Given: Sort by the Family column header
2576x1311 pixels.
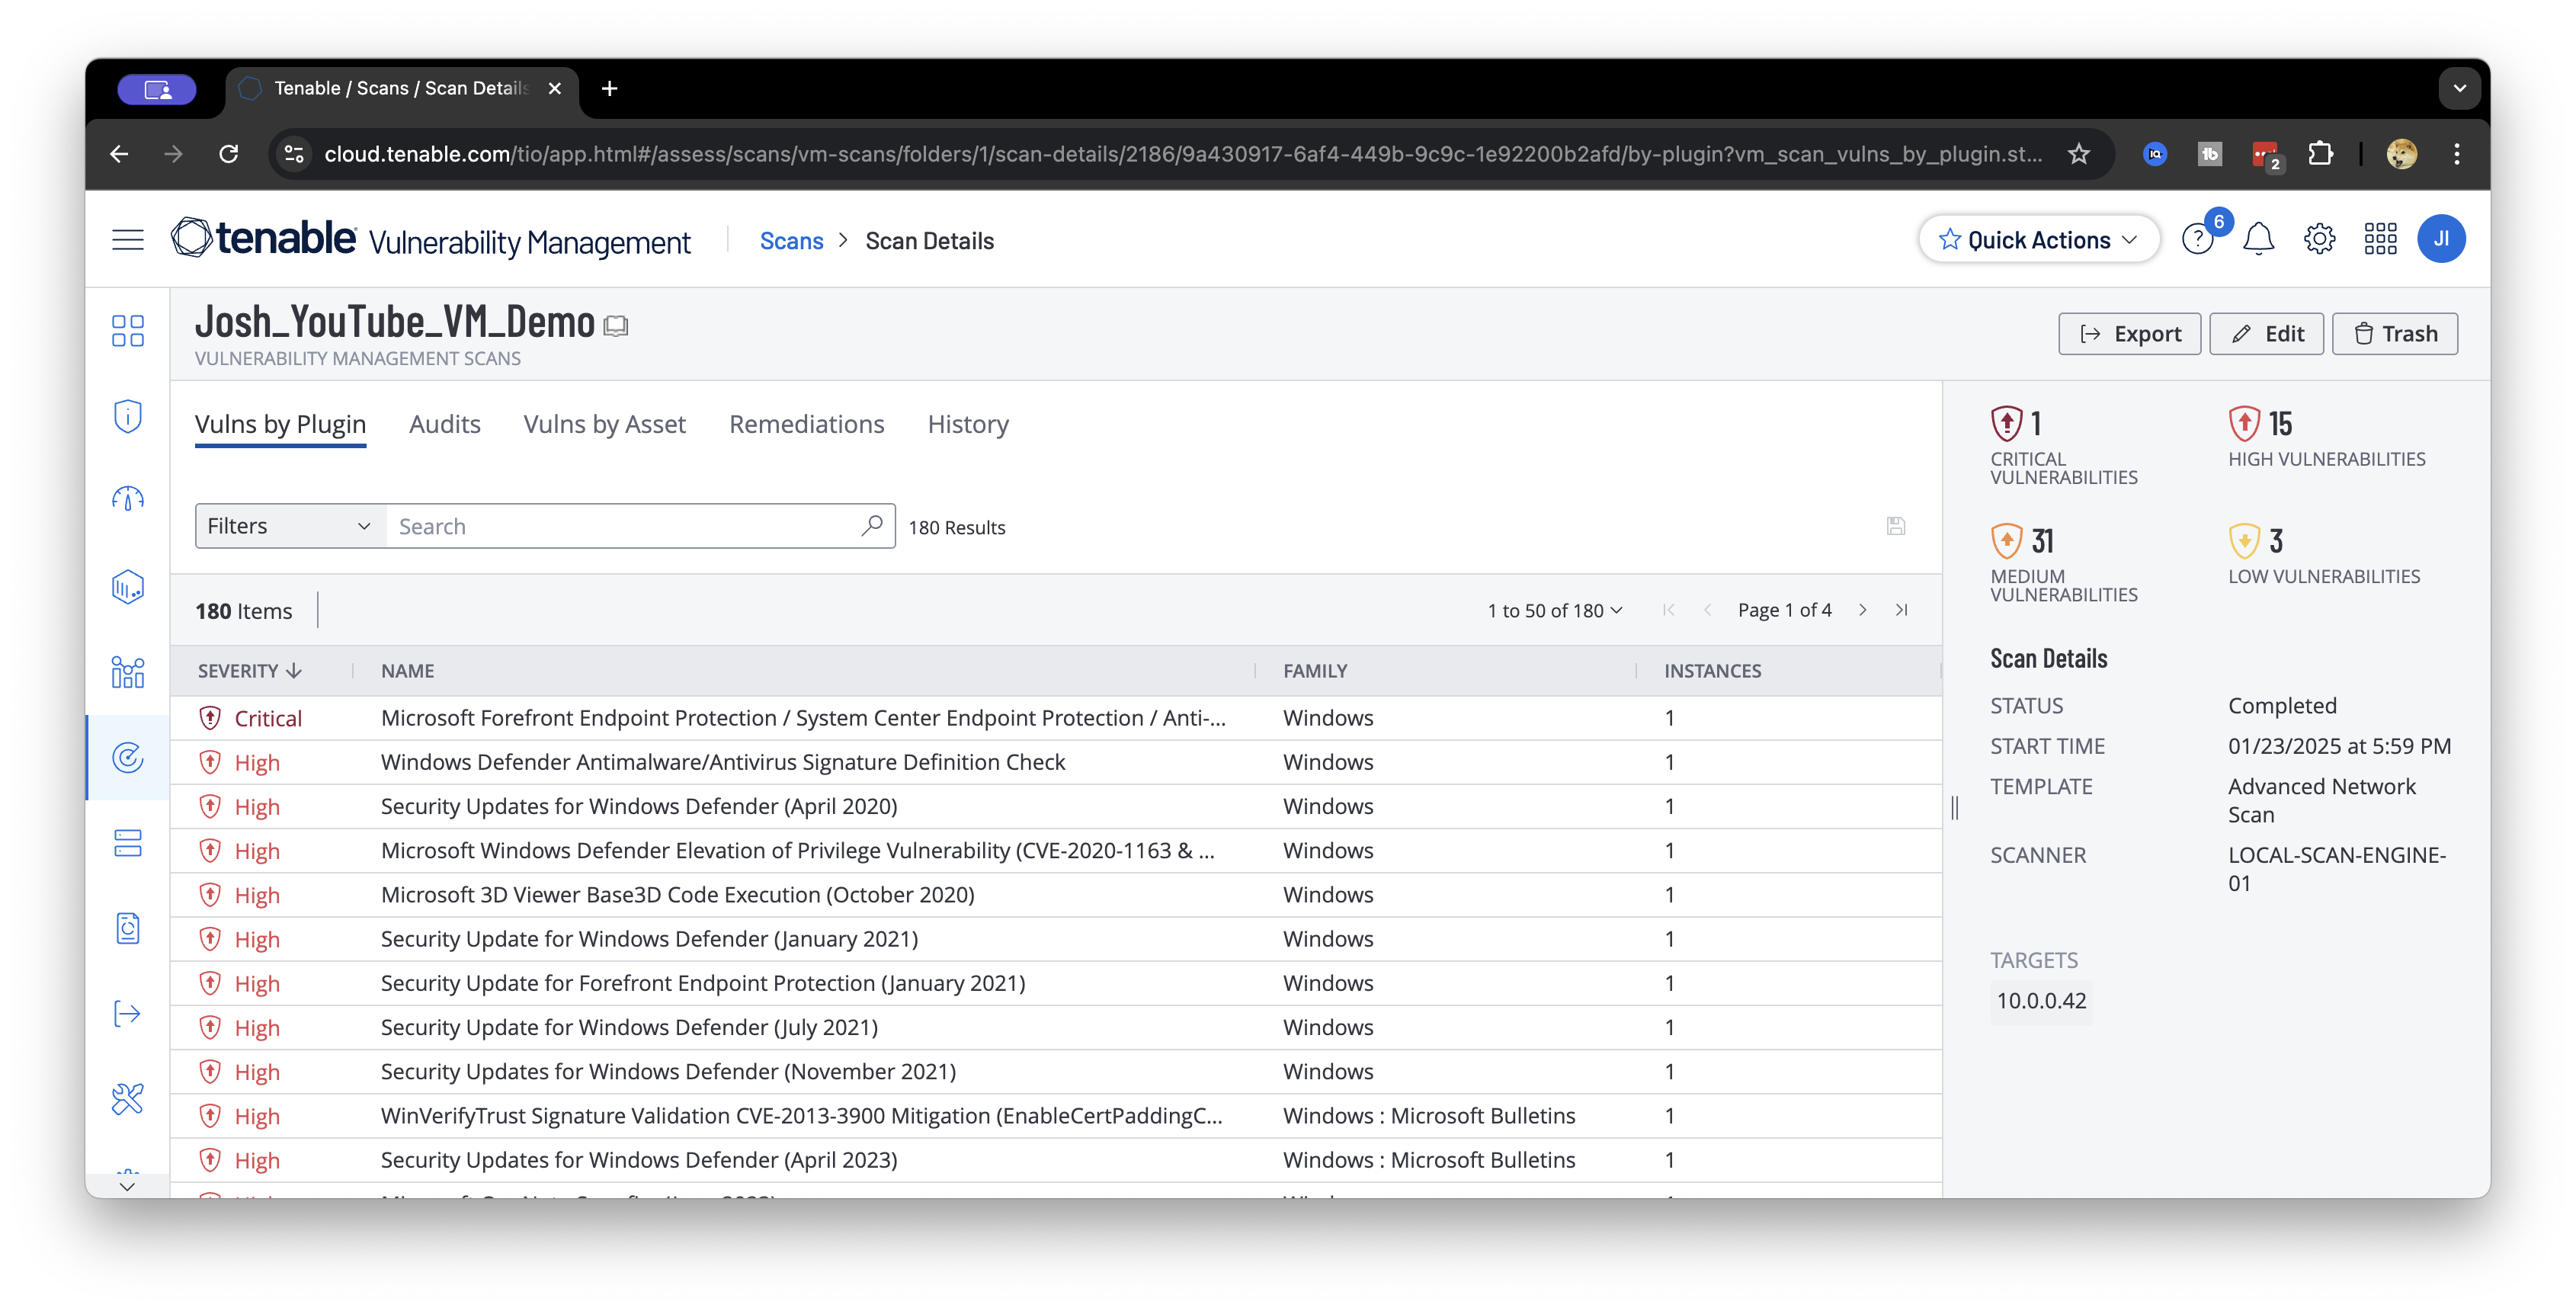Looking at the screenshot, I should pyautogui.click(x=1315, y=671).
